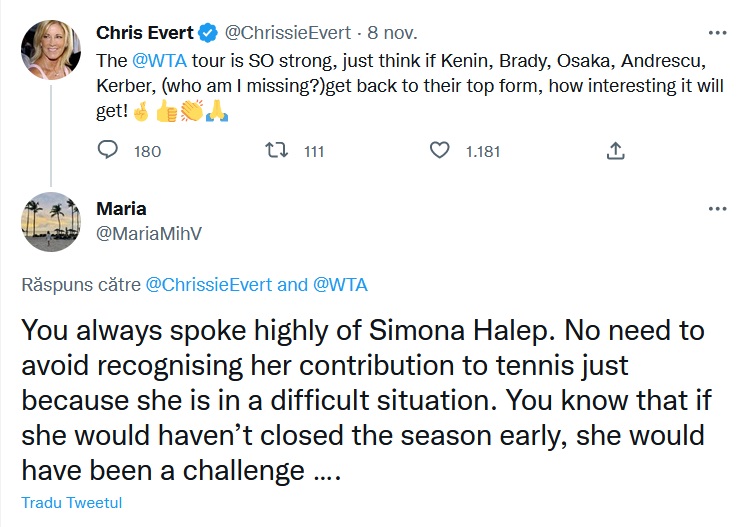Click the Tradu Tweetul translate link
Image resolution: width=743 pixels, height=527 pixels.
point(70,503)
